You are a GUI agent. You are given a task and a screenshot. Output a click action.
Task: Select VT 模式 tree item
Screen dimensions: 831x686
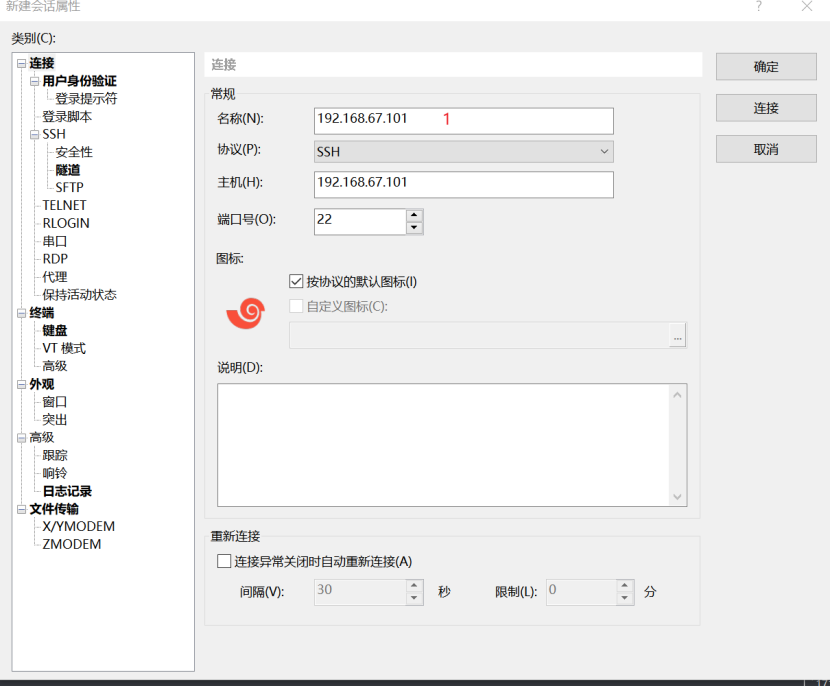[64, 349]
